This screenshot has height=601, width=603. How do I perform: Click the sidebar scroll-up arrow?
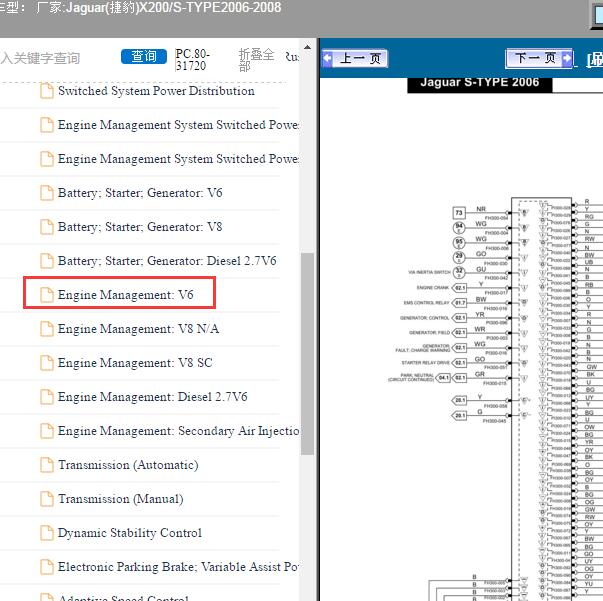[x=307, y=47]
